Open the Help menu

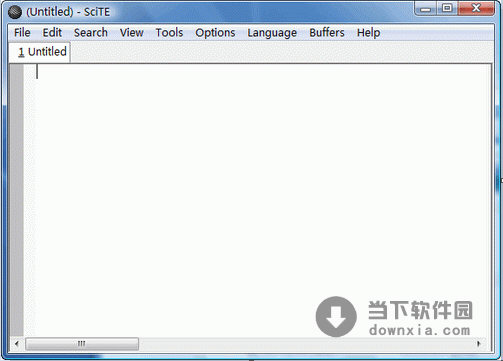coord(368,33)
